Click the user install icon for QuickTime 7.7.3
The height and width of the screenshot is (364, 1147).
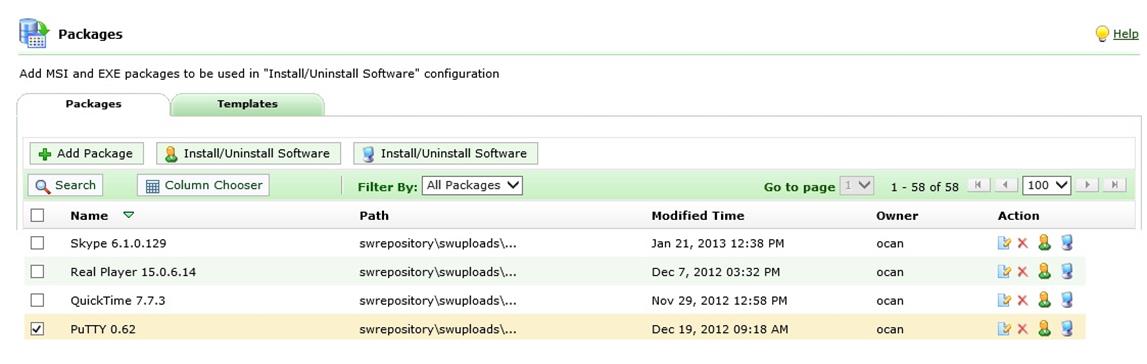tap(1045, 300)
